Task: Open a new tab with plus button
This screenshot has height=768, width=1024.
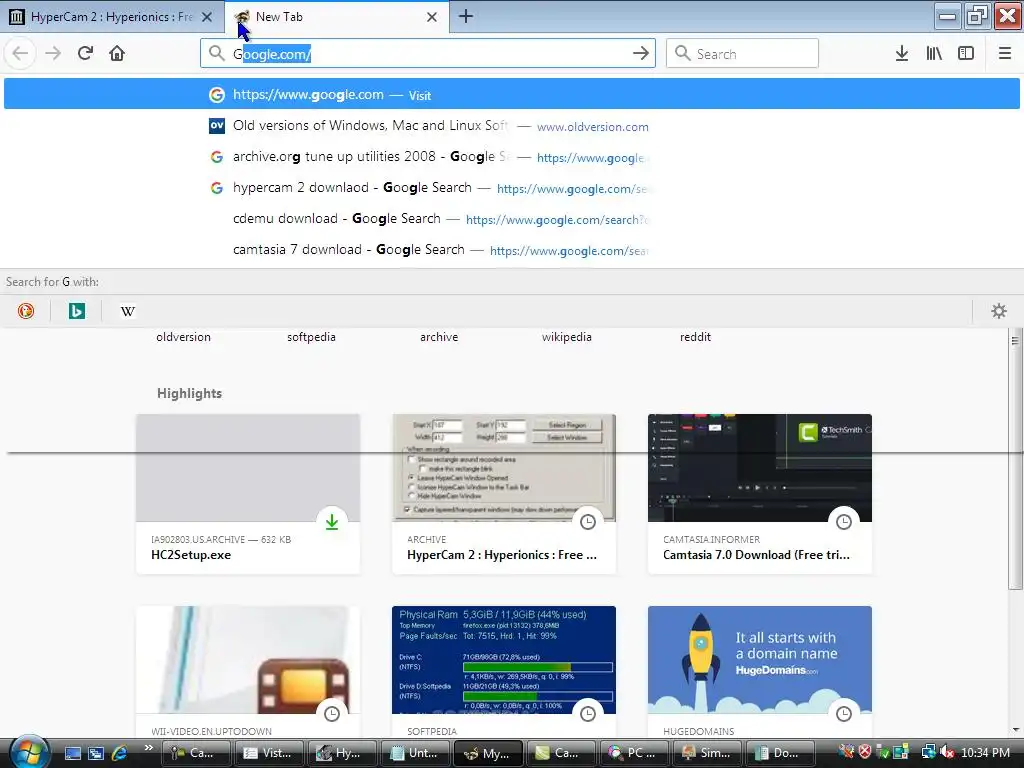Action: (x=466, y=16)
